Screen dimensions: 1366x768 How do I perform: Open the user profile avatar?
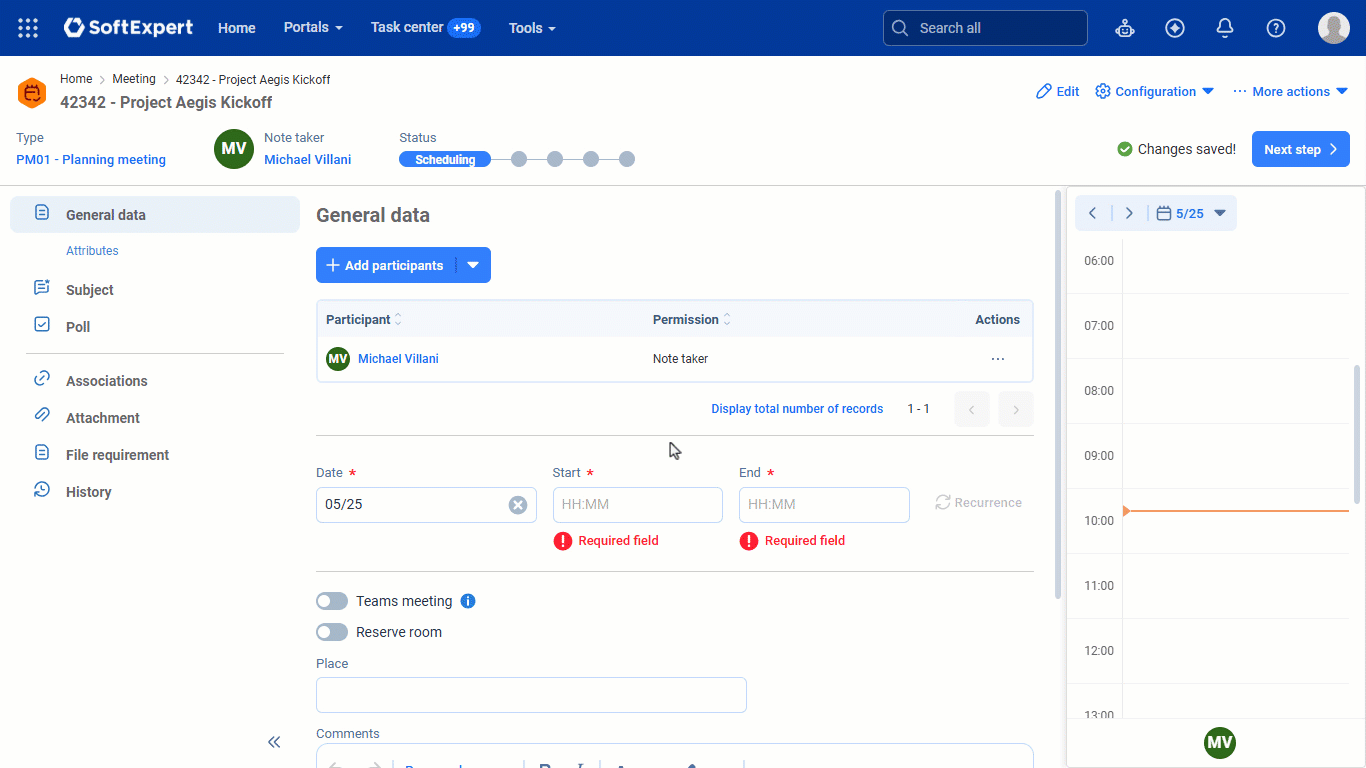pyautogui.click(x=1334, y=28)
